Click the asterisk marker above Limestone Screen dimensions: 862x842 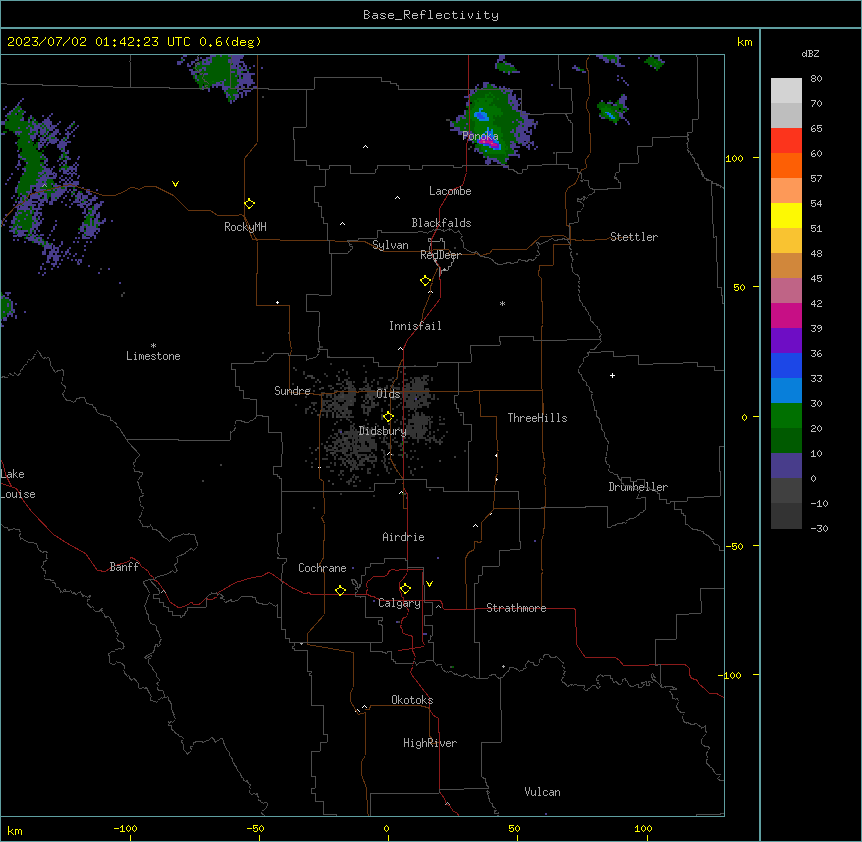153,346
